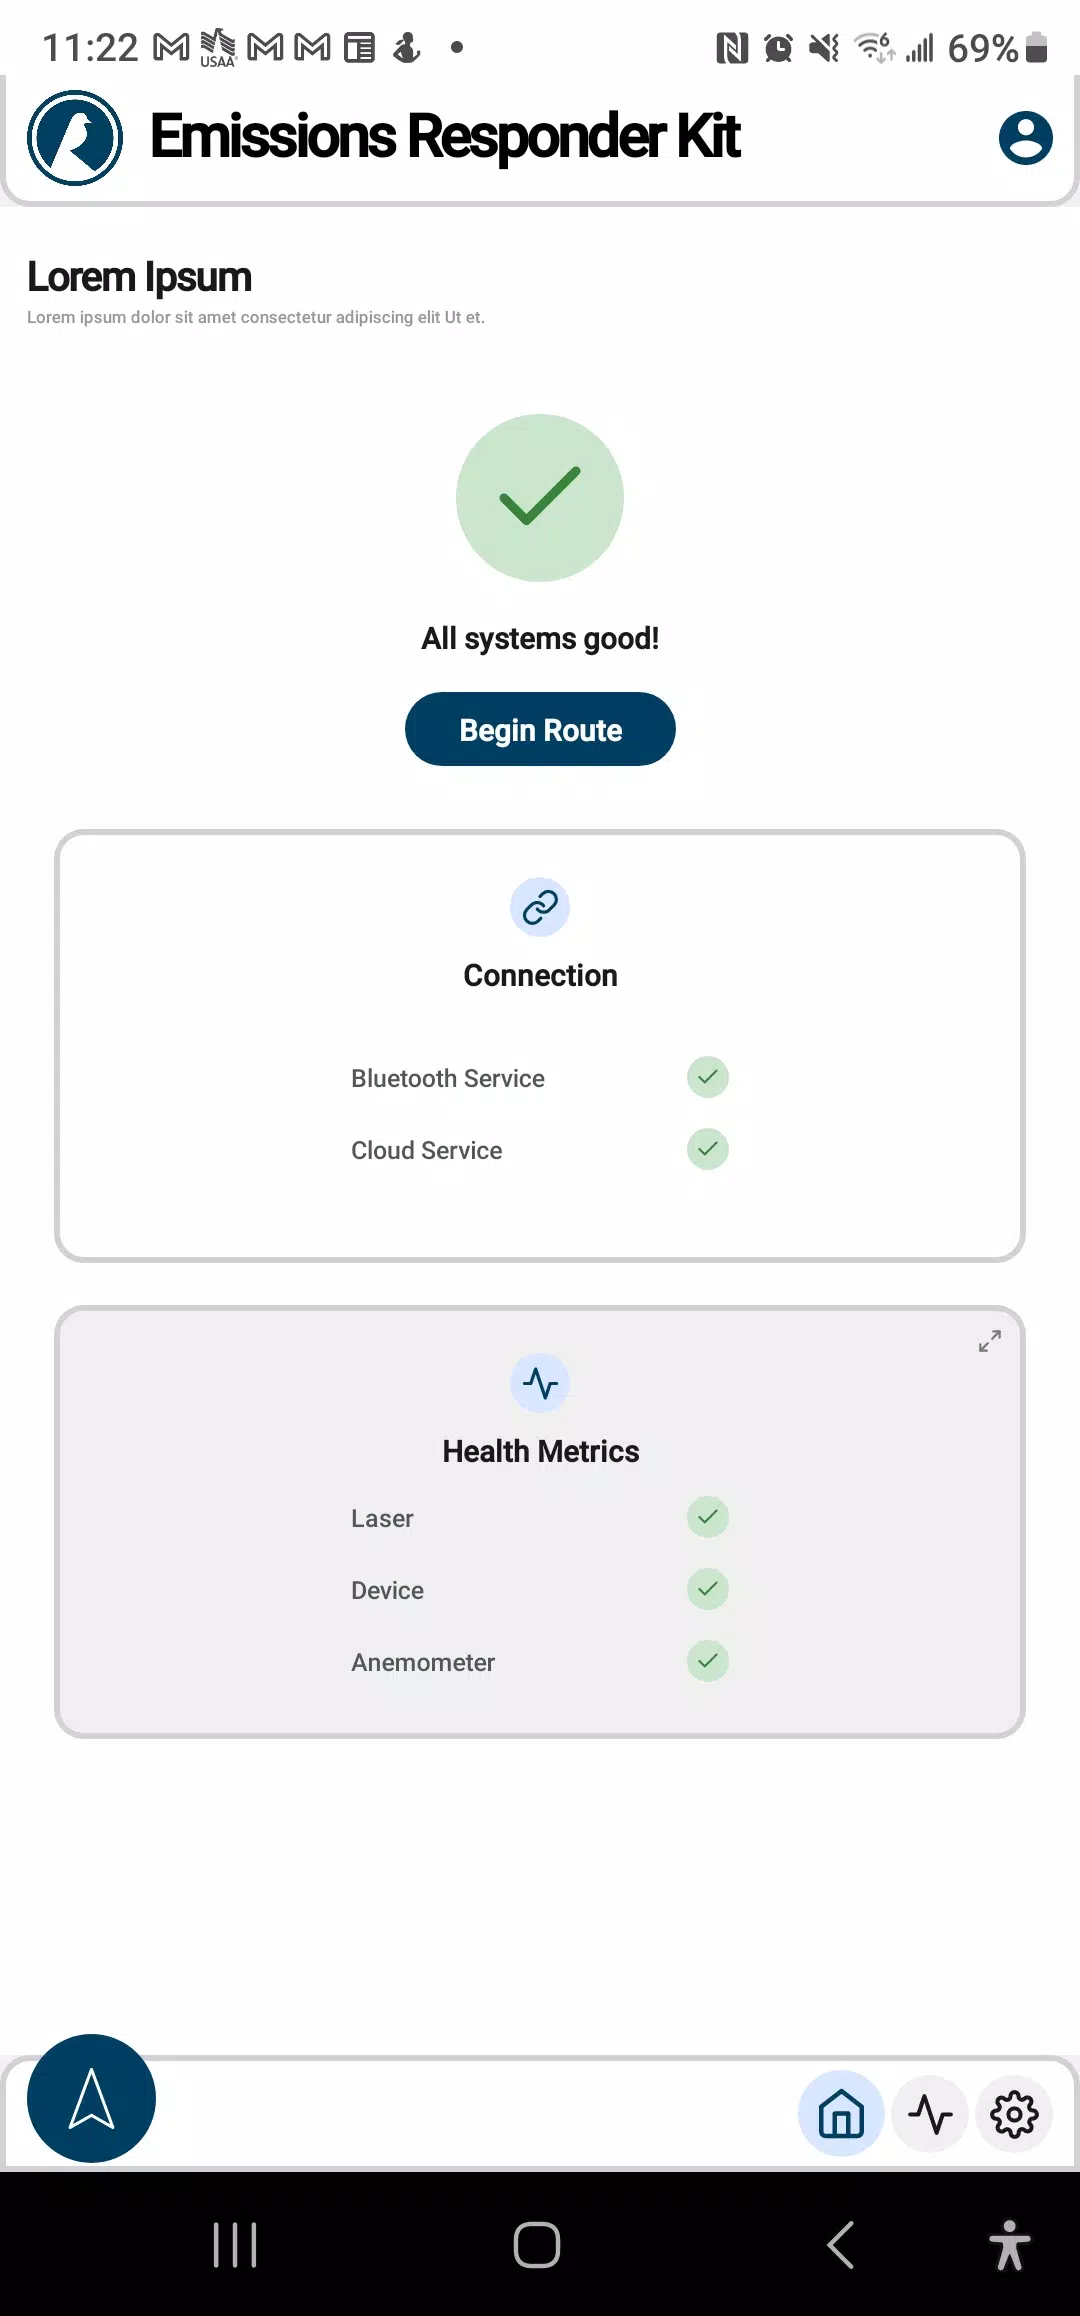Open the navigation arrow floating button

point(91,2098)
